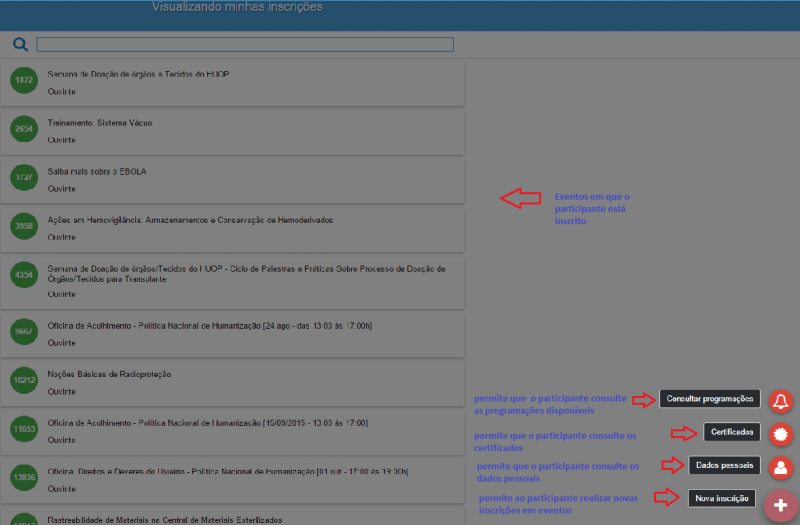Open Treinamento: Sistema Vácuo event
The width and height of the screenshot is (800, 525).
click(100, 123)
